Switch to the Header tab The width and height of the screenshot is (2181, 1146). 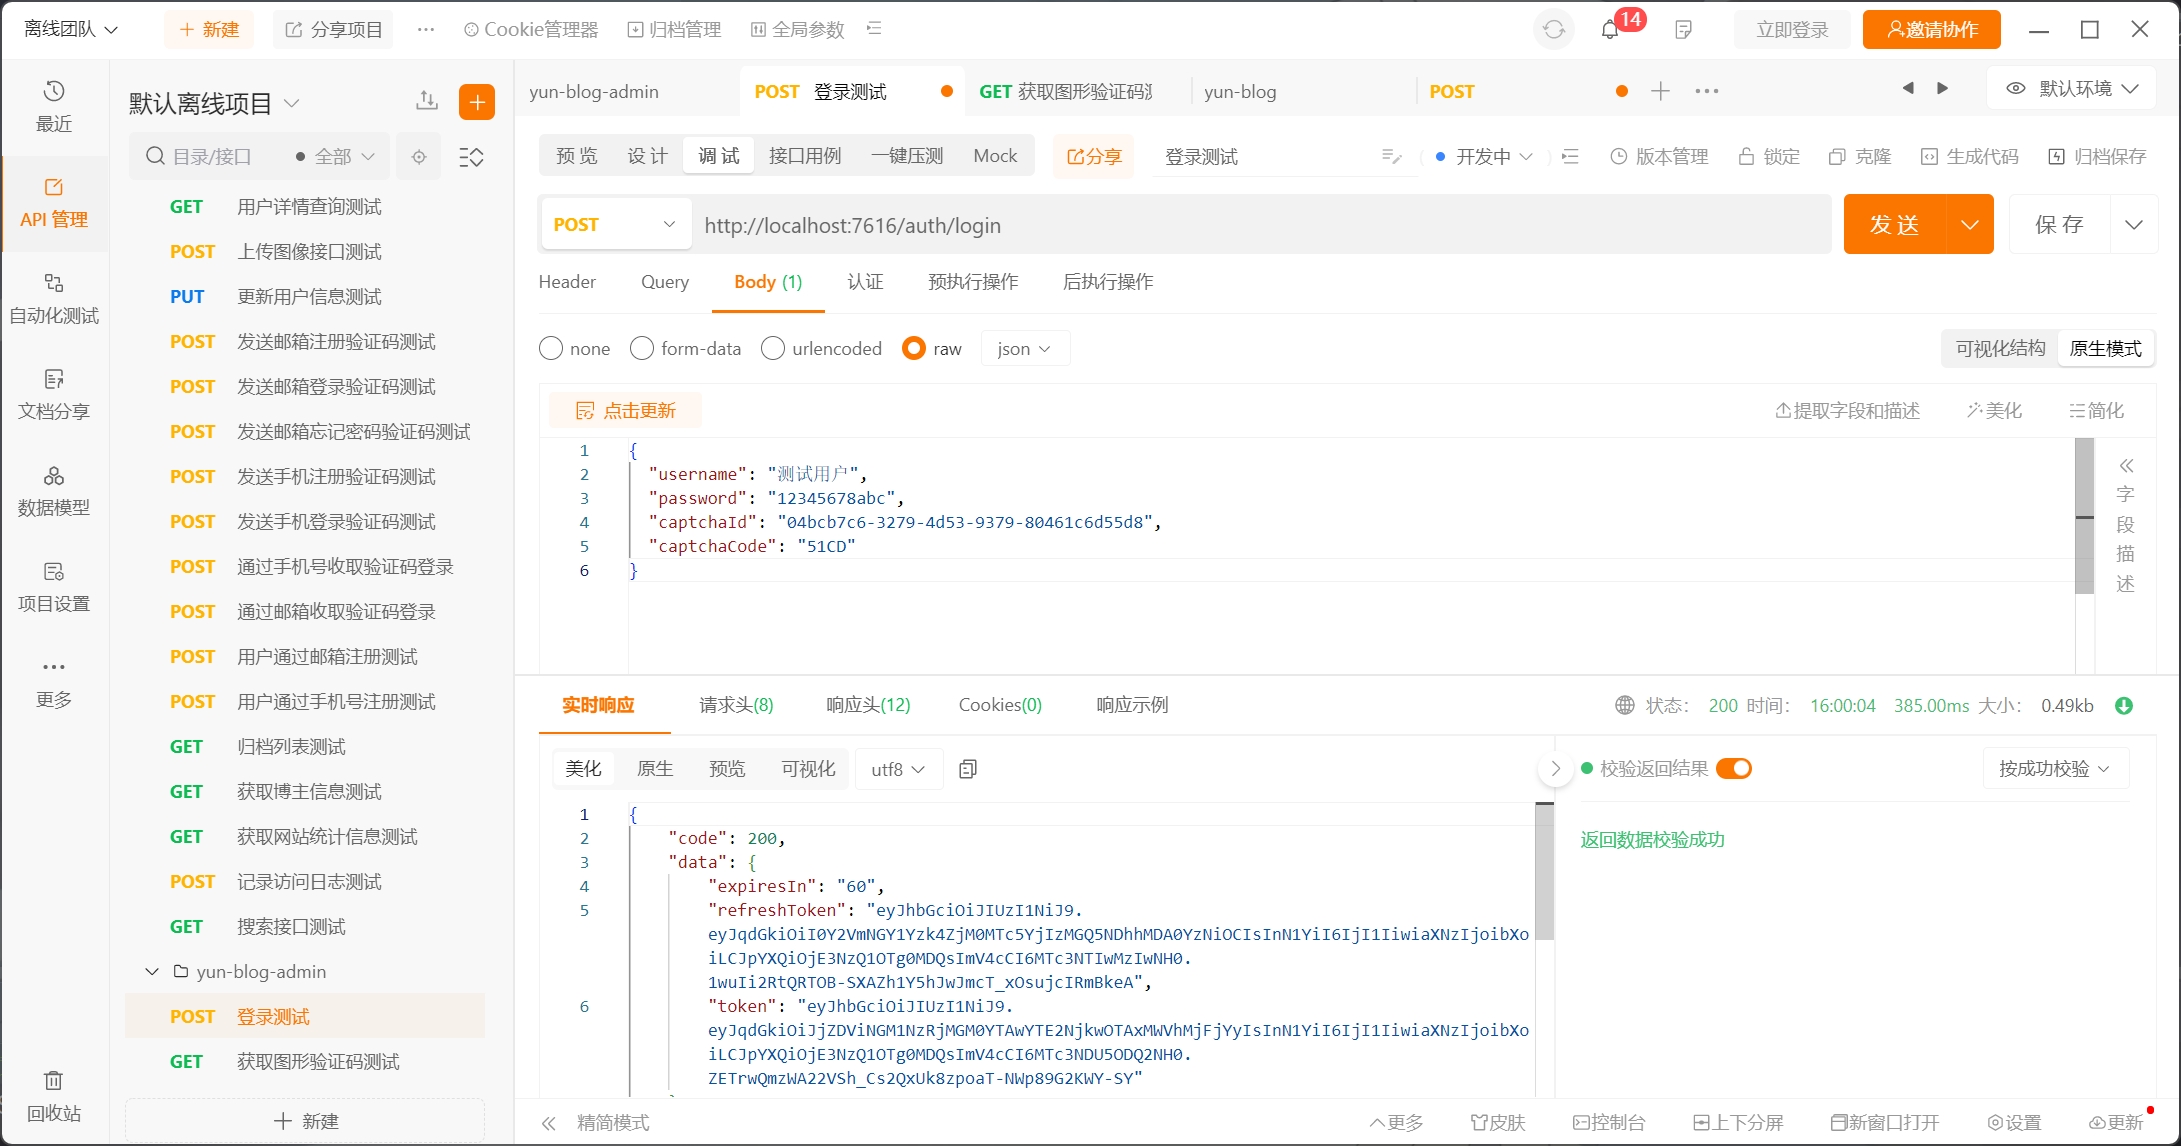567,282
